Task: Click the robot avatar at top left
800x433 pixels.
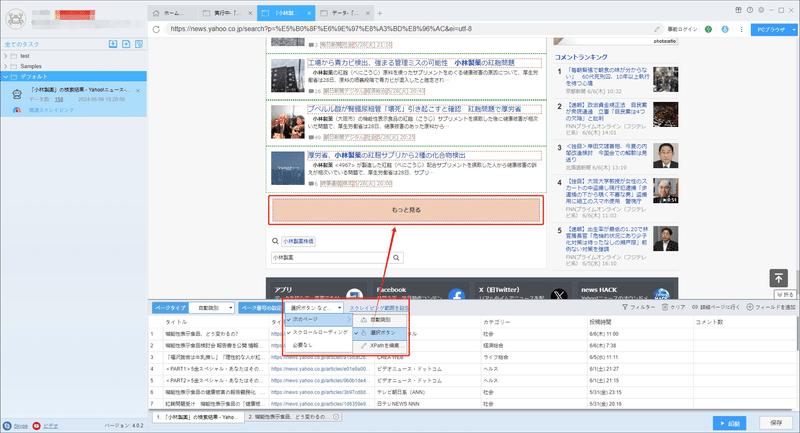Action: click(16, 19)
